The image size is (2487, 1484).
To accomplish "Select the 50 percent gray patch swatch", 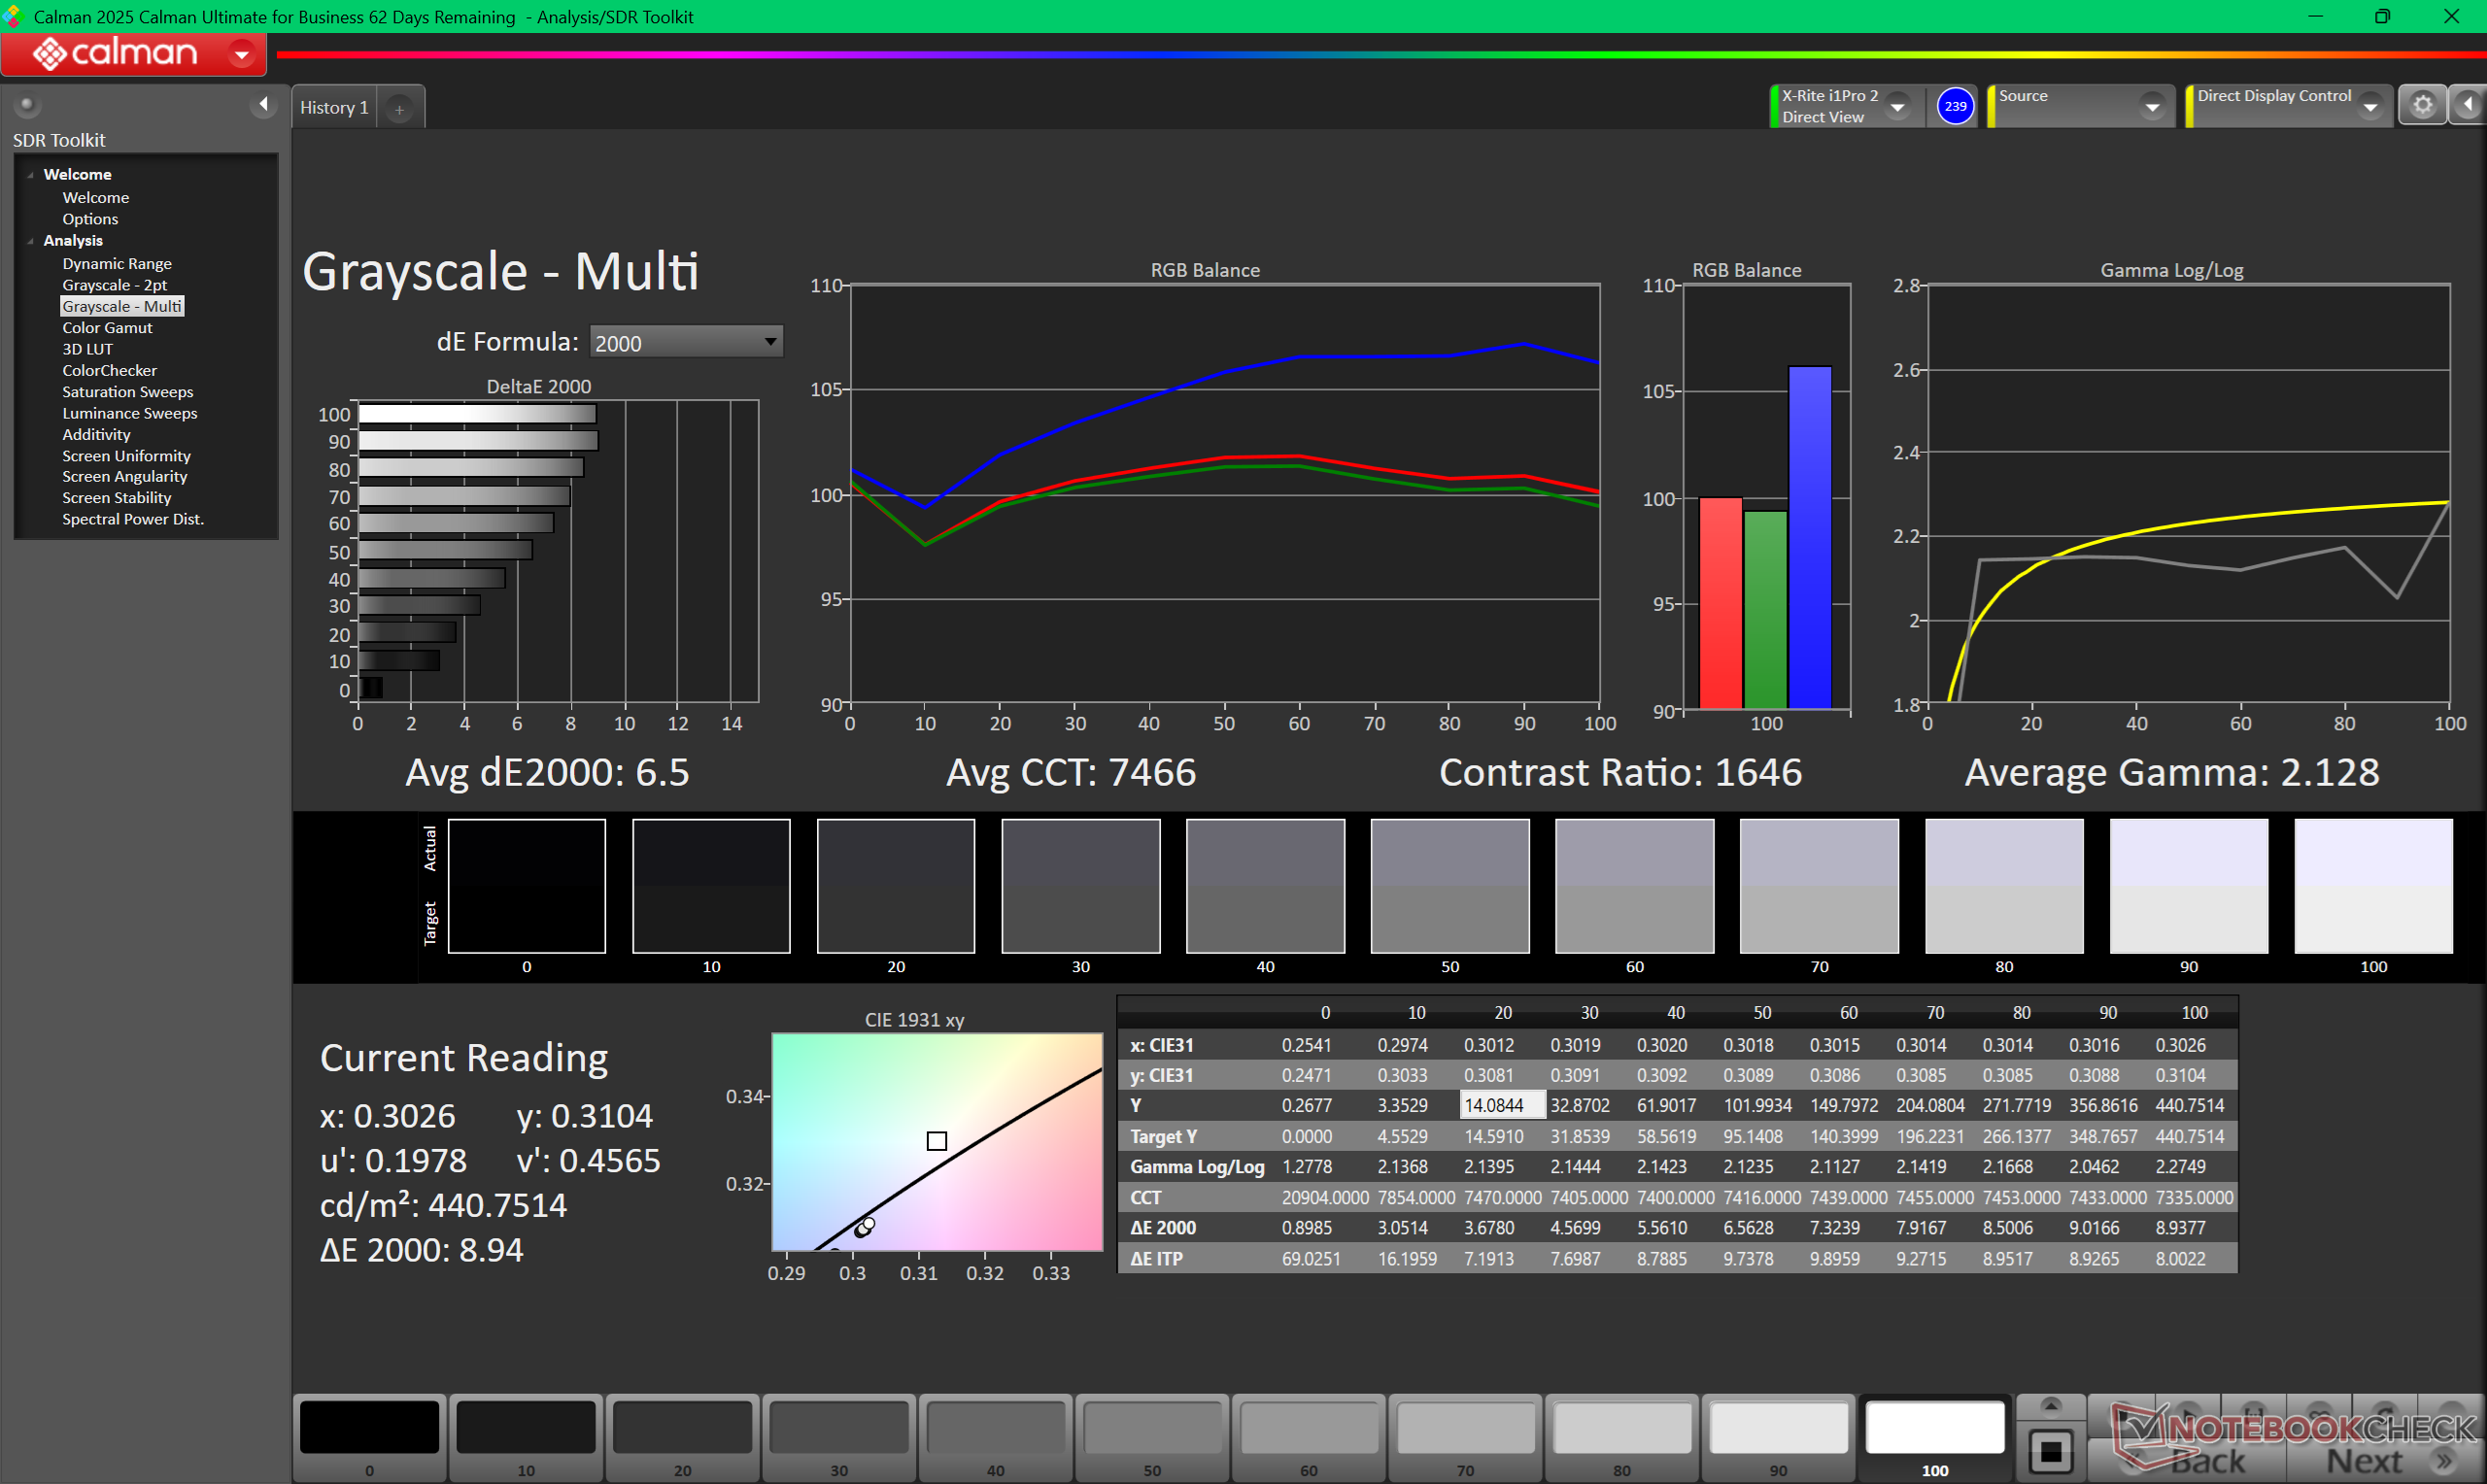I will click(1151, 1430).
